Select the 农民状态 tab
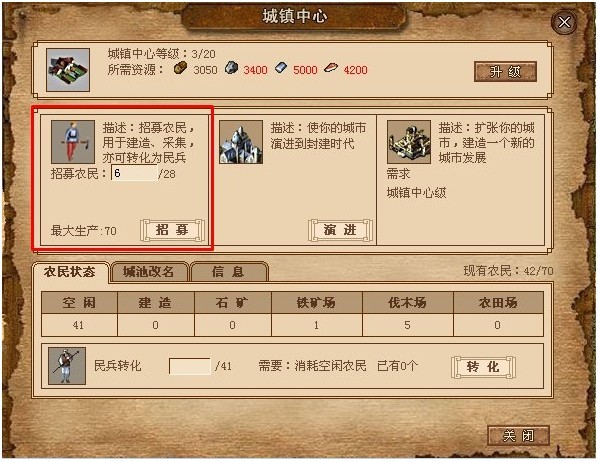The height and width of the screenshot is (461, 598). [70, 272]
